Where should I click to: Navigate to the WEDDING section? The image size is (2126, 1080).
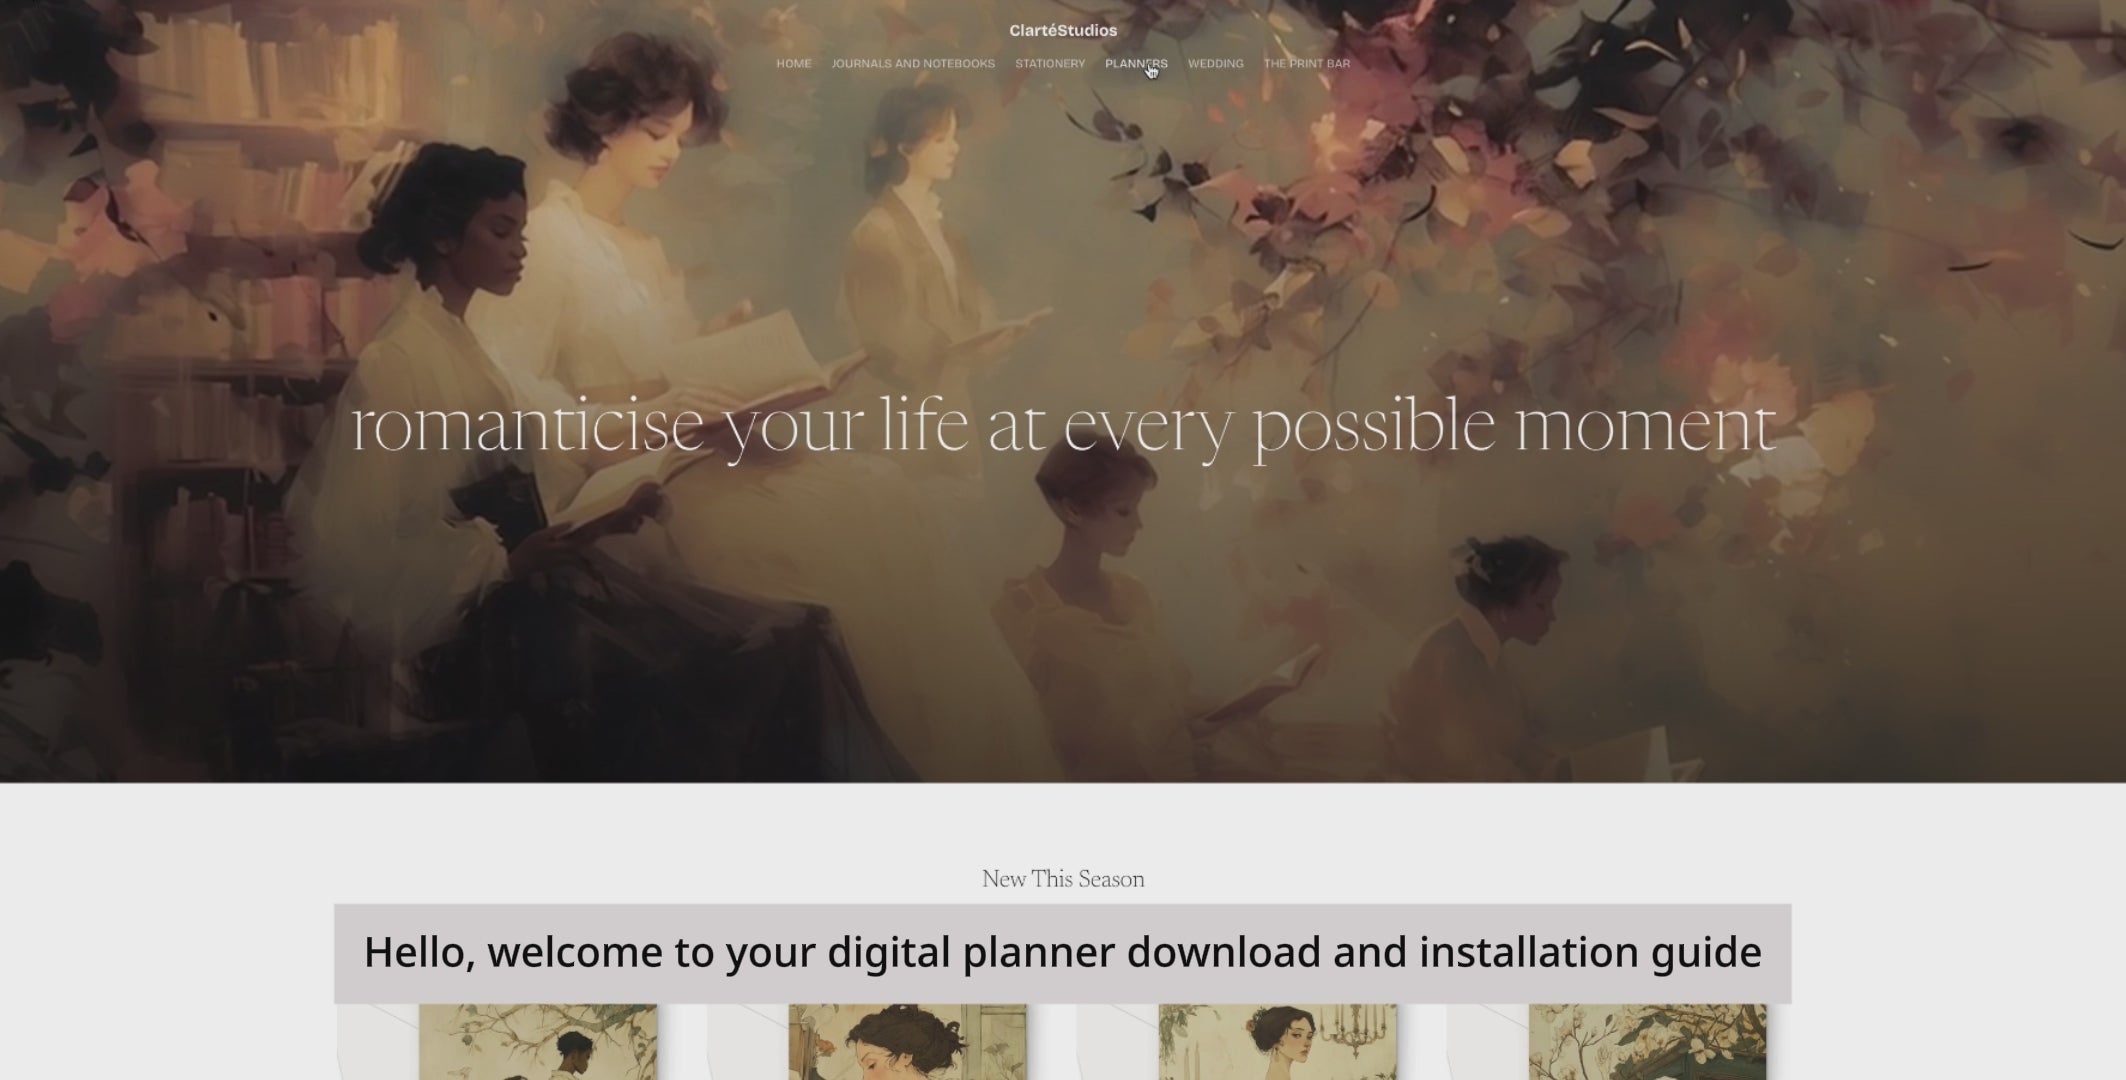click(1216, 64)
